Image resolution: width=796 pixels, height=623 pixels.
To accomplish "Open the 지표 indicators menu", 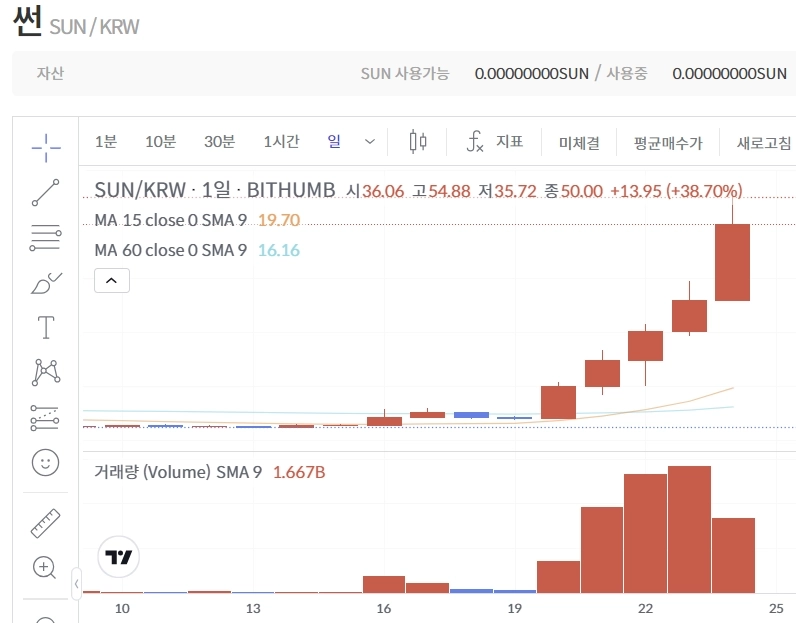I will 509,142.
